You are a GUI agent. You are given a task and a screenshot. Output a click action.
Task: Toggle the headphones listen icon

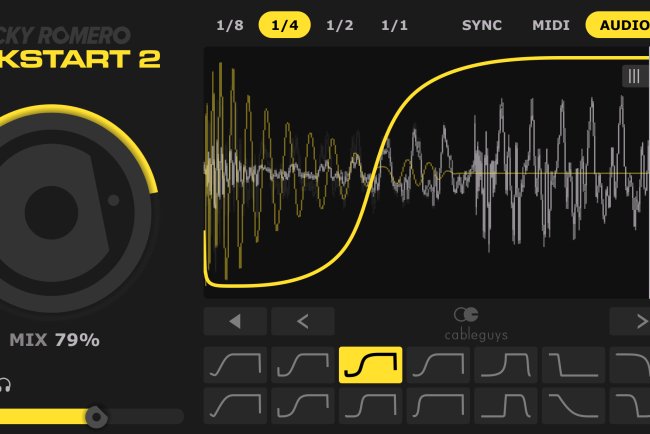coord(5,384)
